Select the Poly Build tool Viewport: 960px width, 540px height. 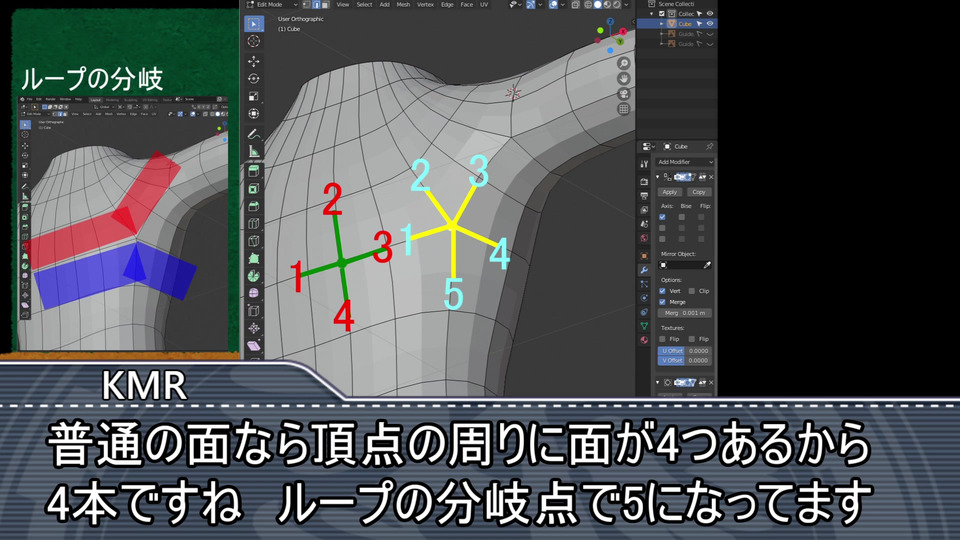[253, 258]
